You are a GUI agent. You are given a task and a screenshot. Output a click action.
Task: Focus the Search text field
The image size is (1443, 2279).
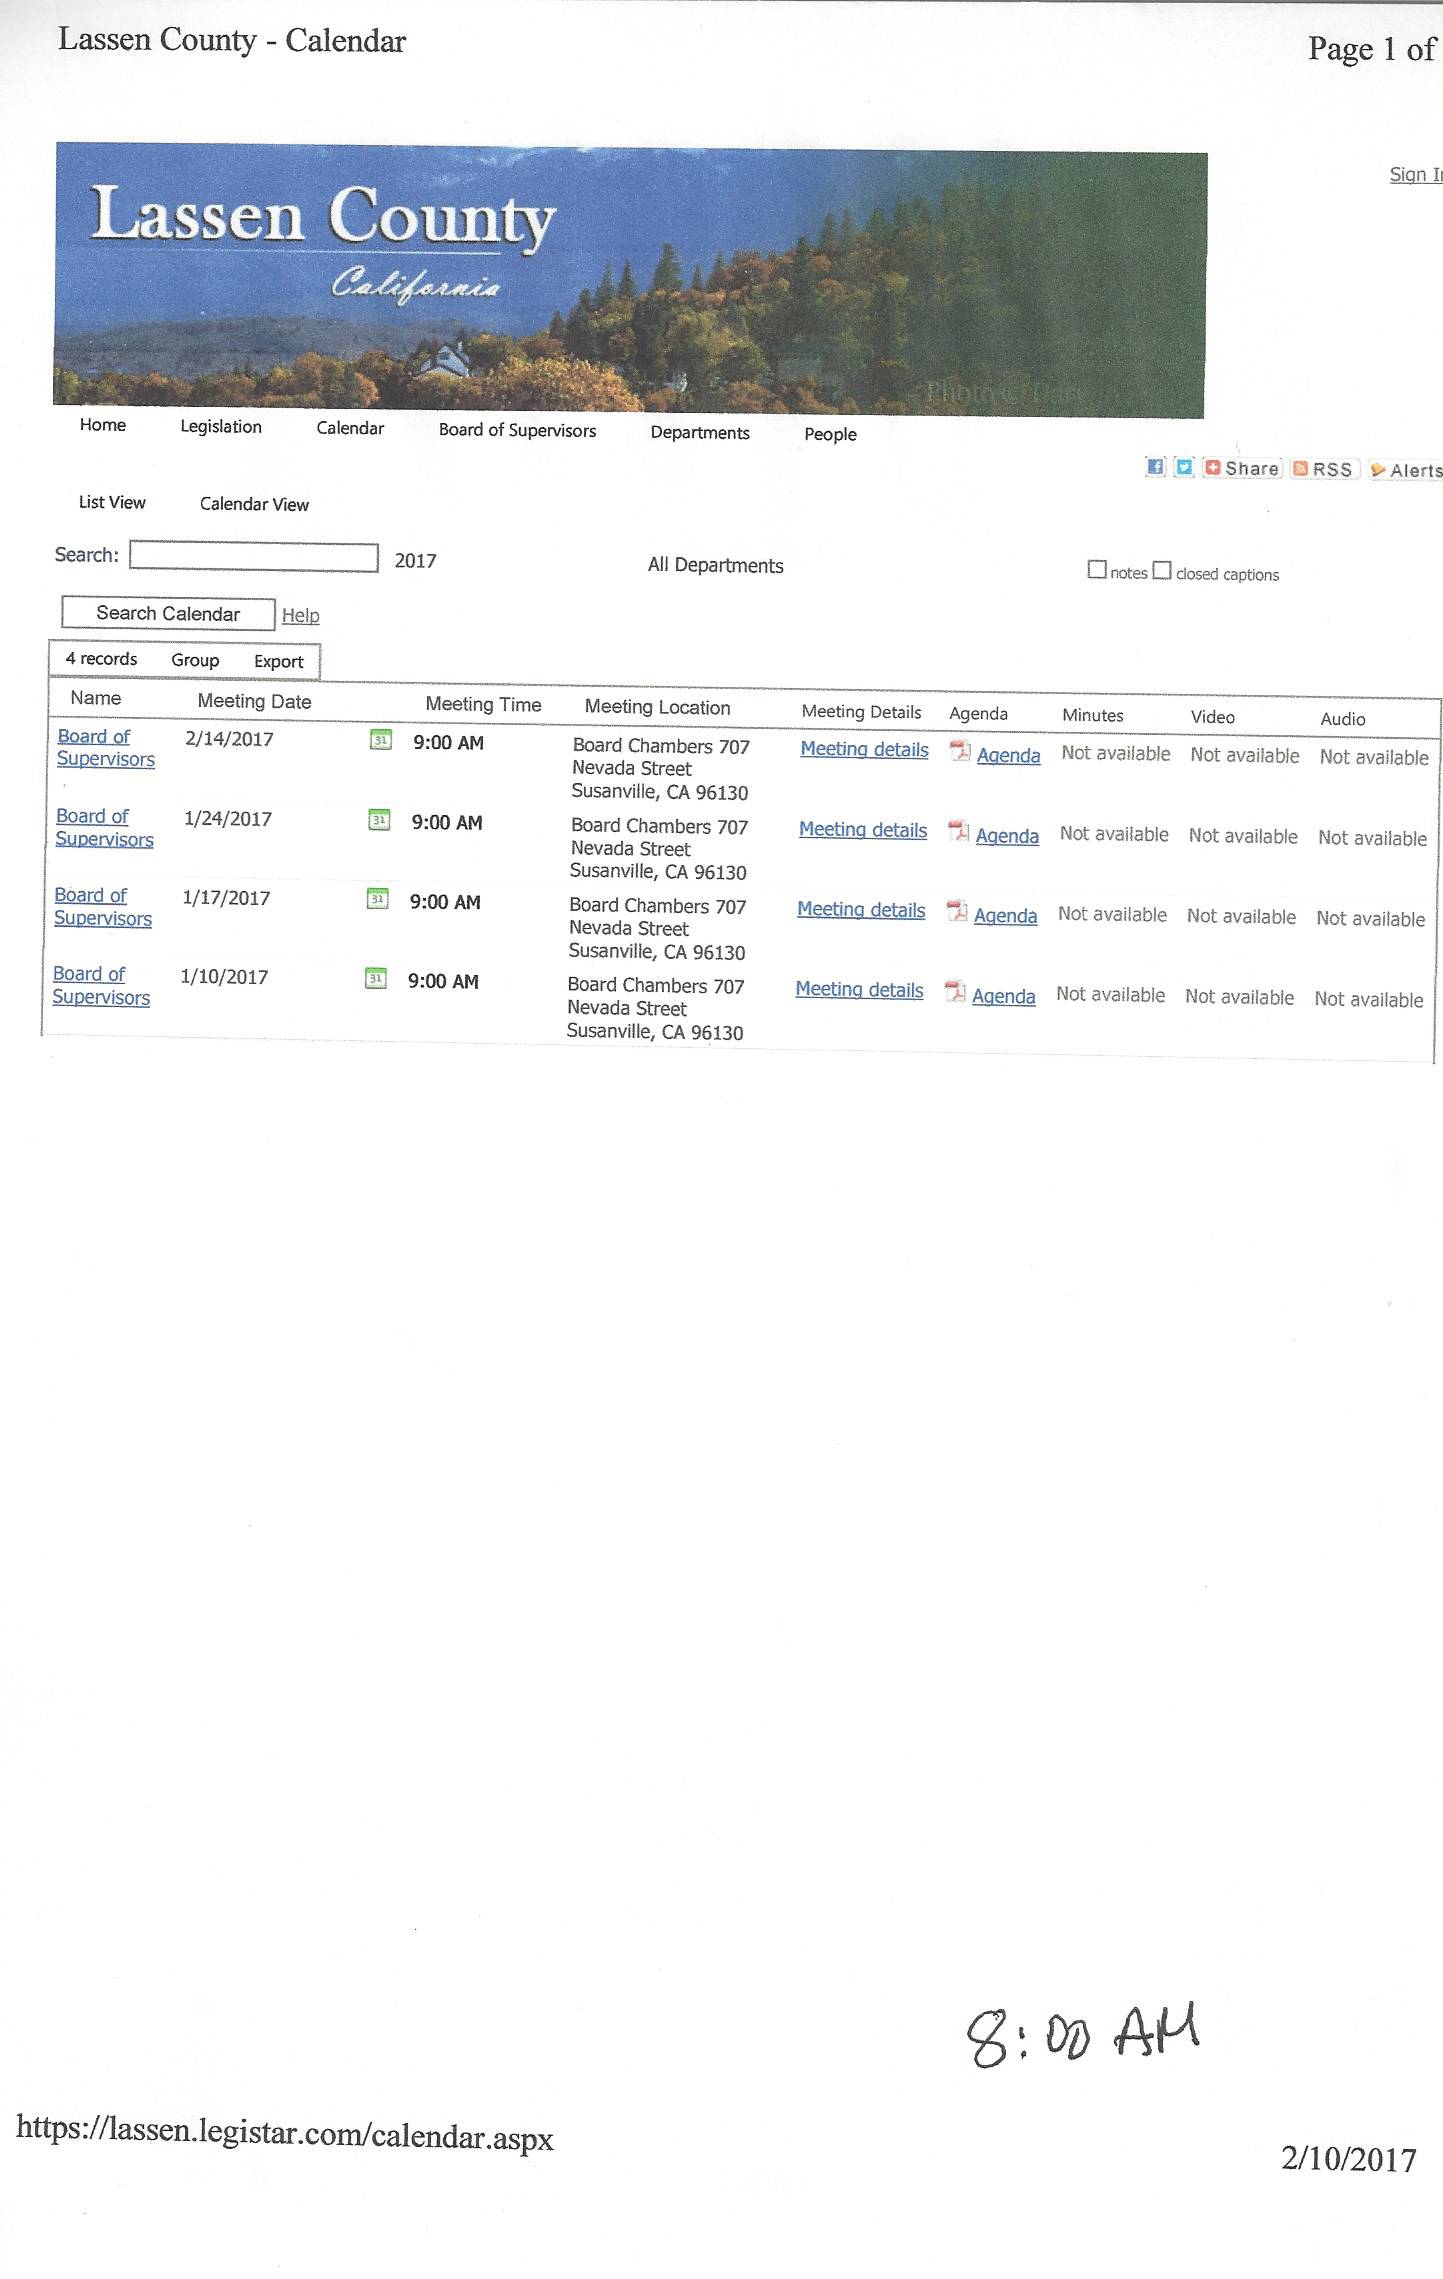254,557
